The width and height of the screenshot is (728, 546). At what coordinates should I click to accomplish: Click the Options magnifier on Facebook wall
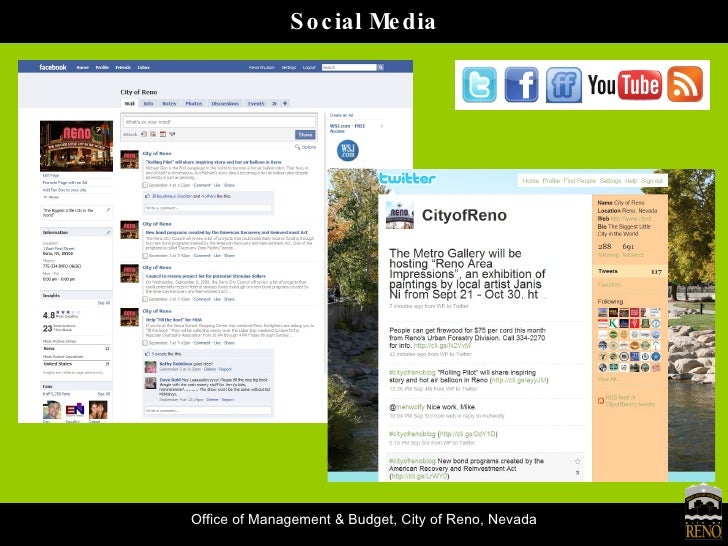pyautogui.click(x=298, y=147)
